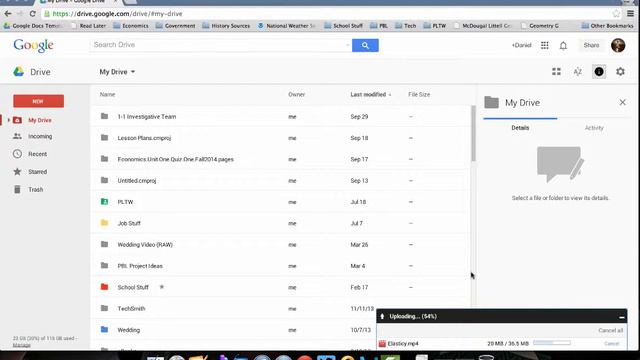Click the Manage storage link

21,345
